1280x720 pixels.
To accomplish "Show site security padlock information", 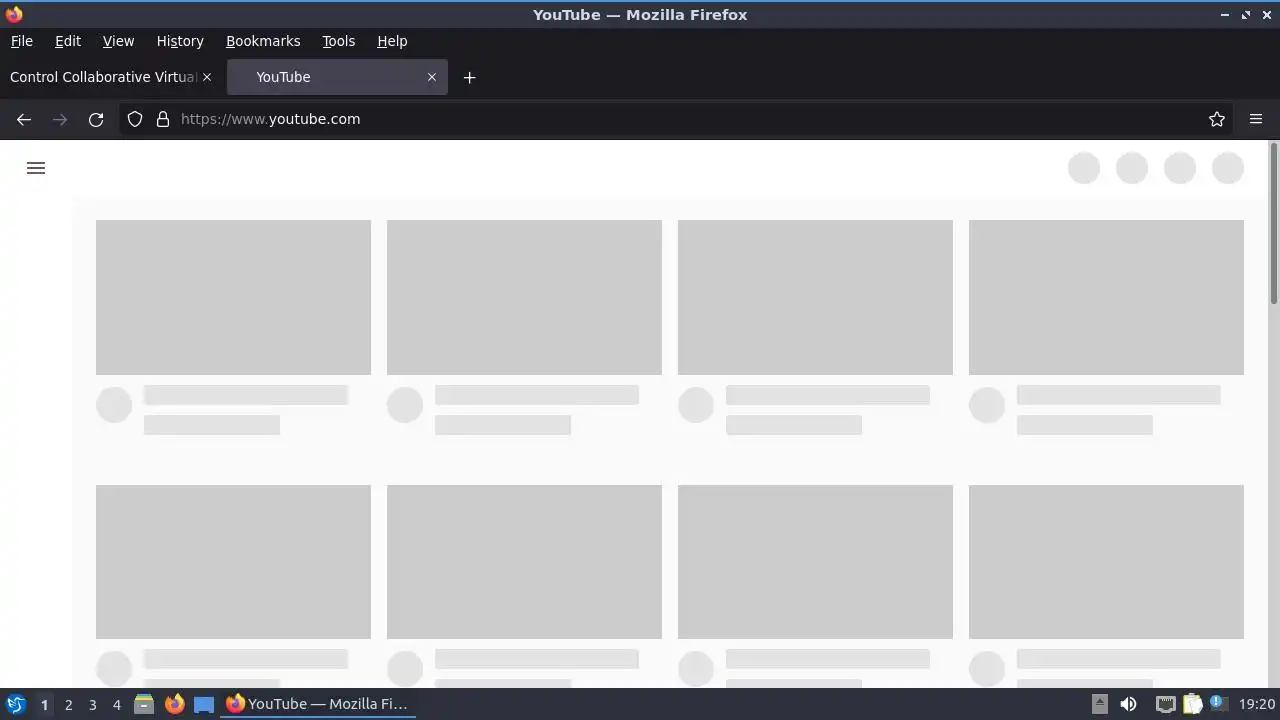I will pyautogui.click(x=163, y=119).
